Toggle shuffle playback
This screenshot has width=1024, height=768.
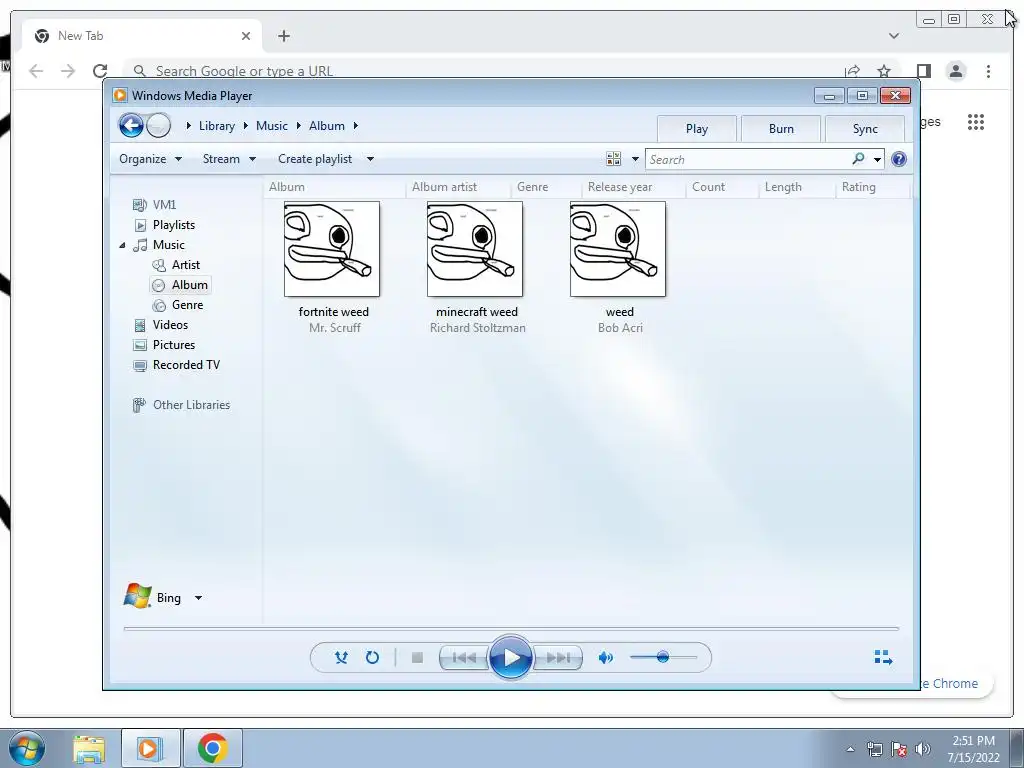[x=341, y=658]
